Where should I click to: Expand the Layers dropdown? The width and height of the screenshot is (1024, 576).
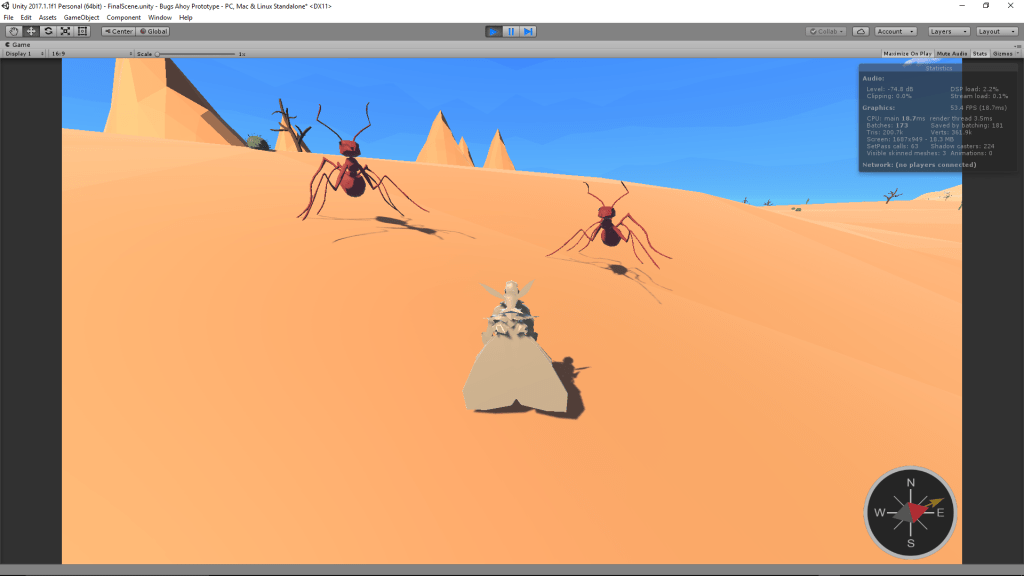[947, 31]
